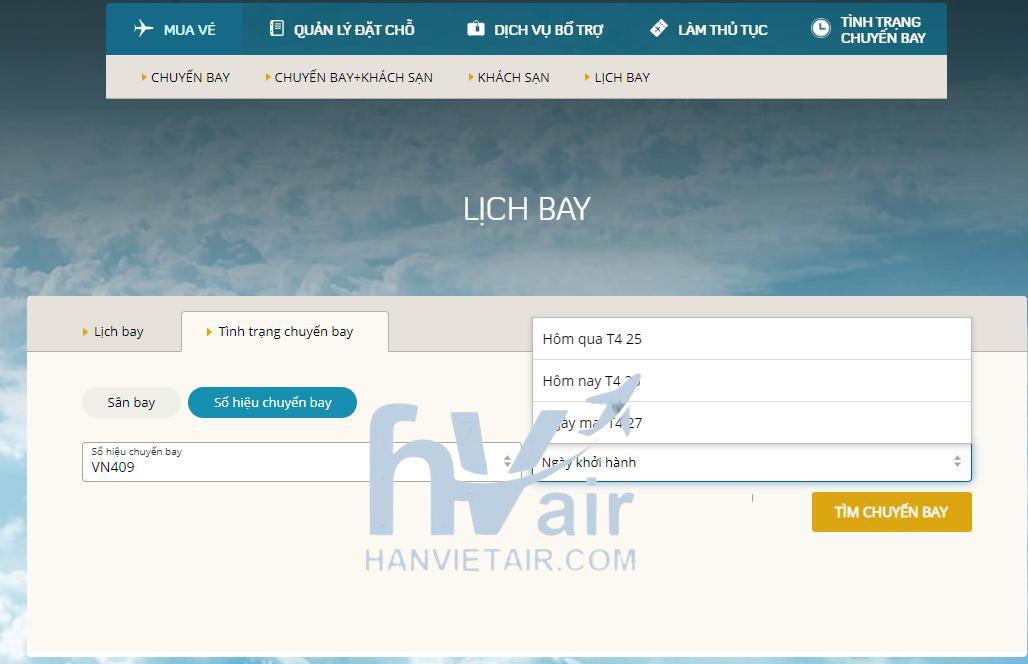Click the ticket icon for Làm thủ tục
This screenshot has height=664, width=1028.
pyautogui.click(x=658, y=29)
